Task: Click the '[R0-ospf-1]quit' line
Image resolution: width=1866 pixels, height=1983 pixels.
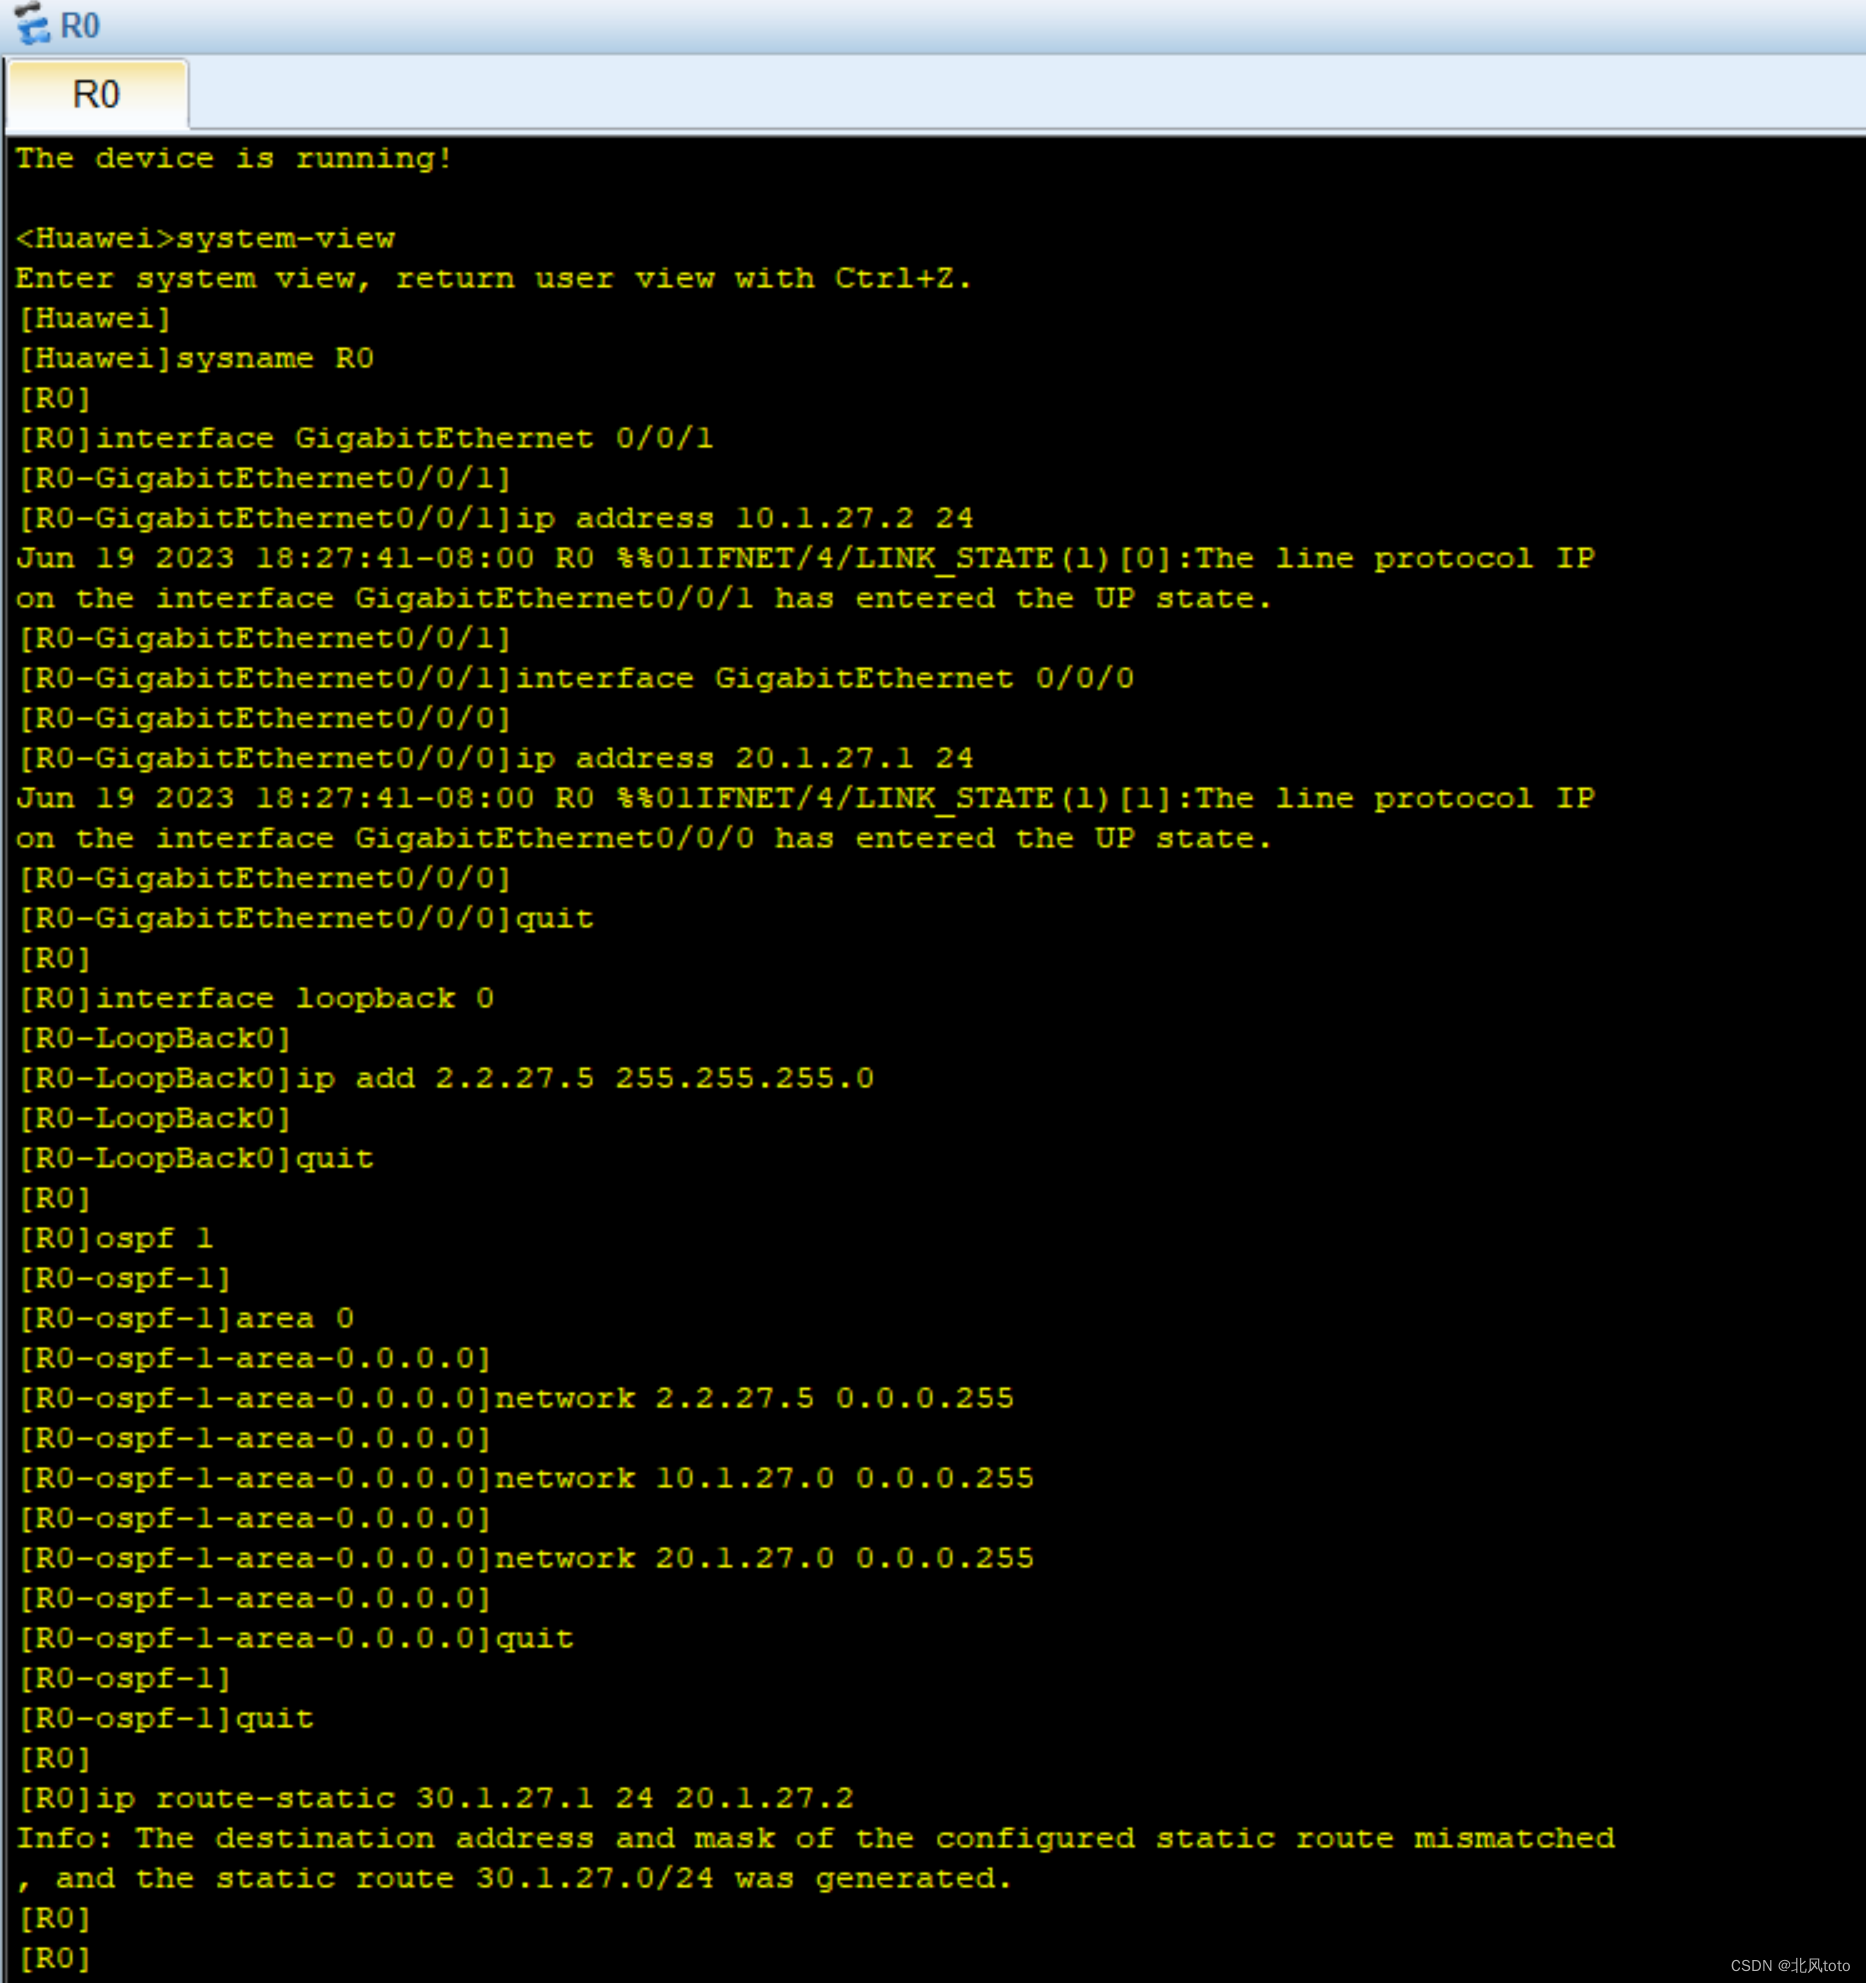Action: pos(165,1718)
